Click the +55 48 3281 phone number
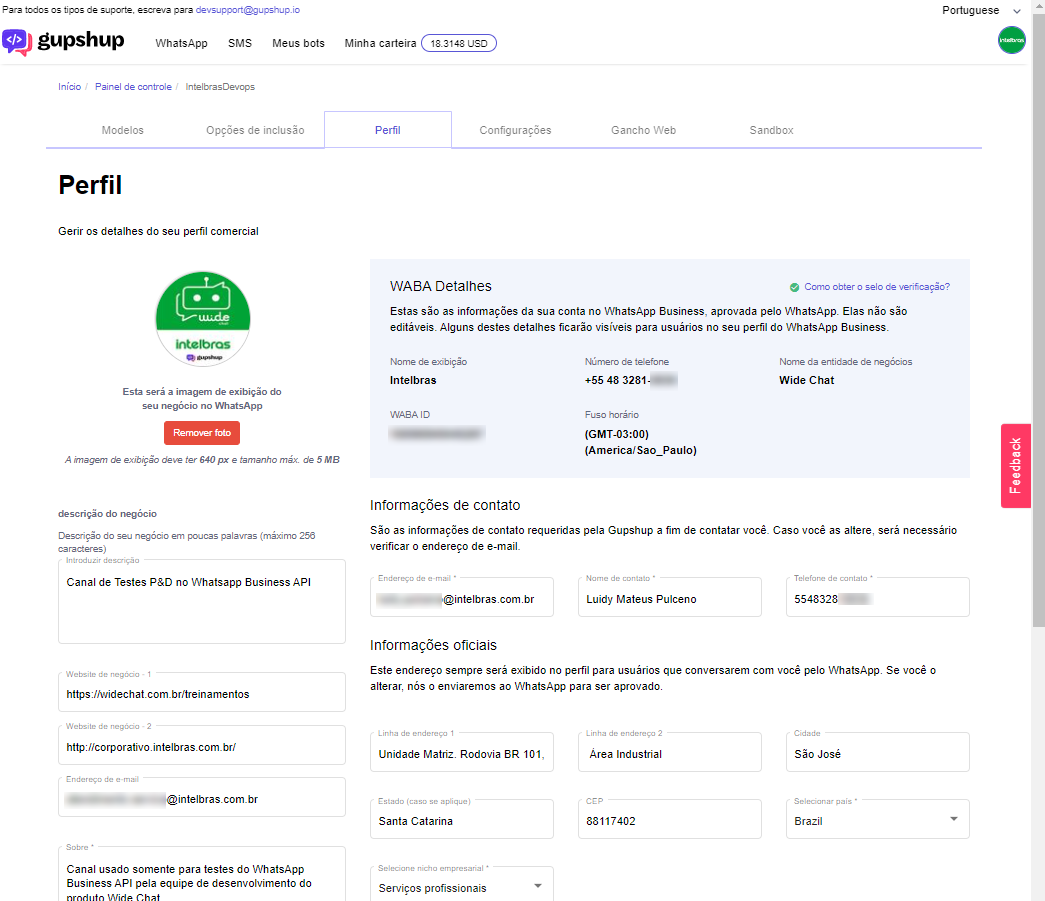The image size is (1045, 901). tap(630, 381)
